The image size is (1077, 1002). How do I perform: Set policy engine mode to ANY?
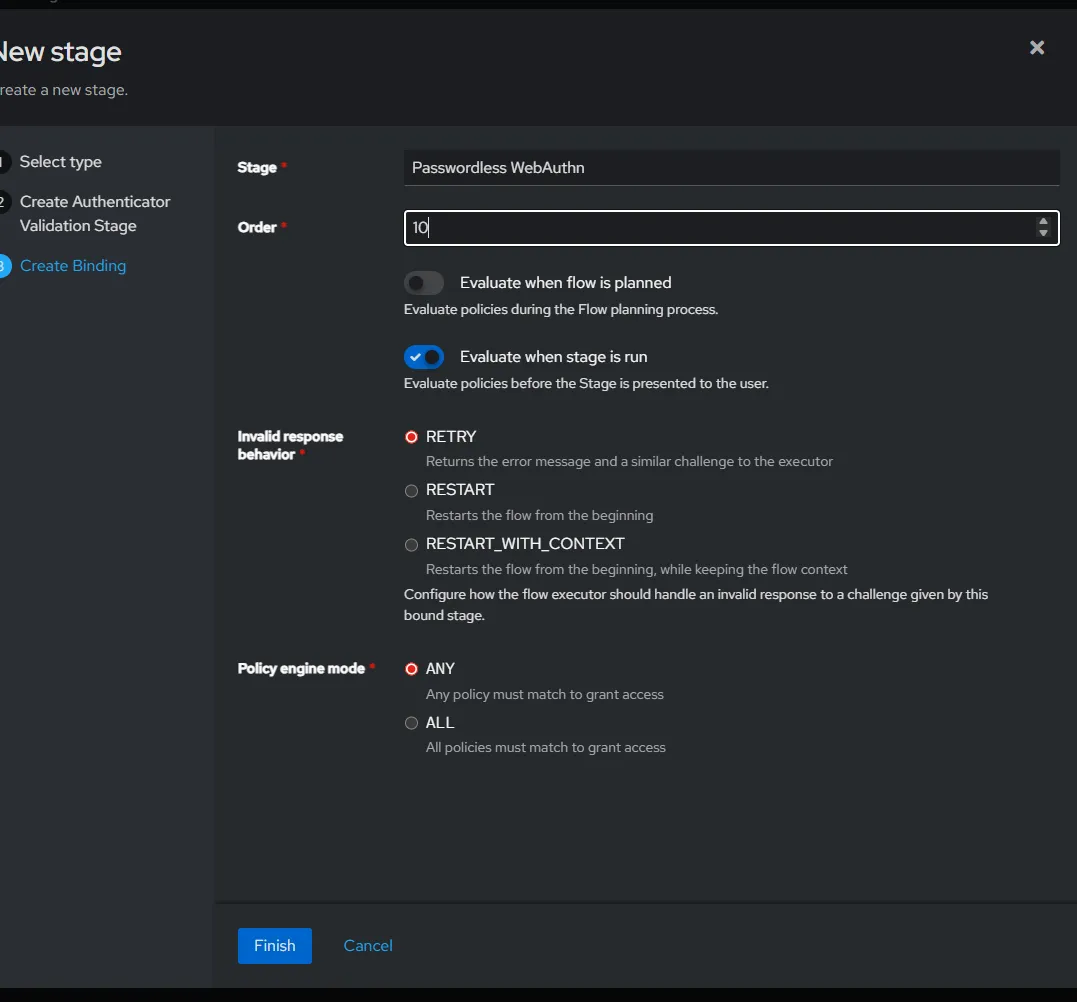[411, 669]
